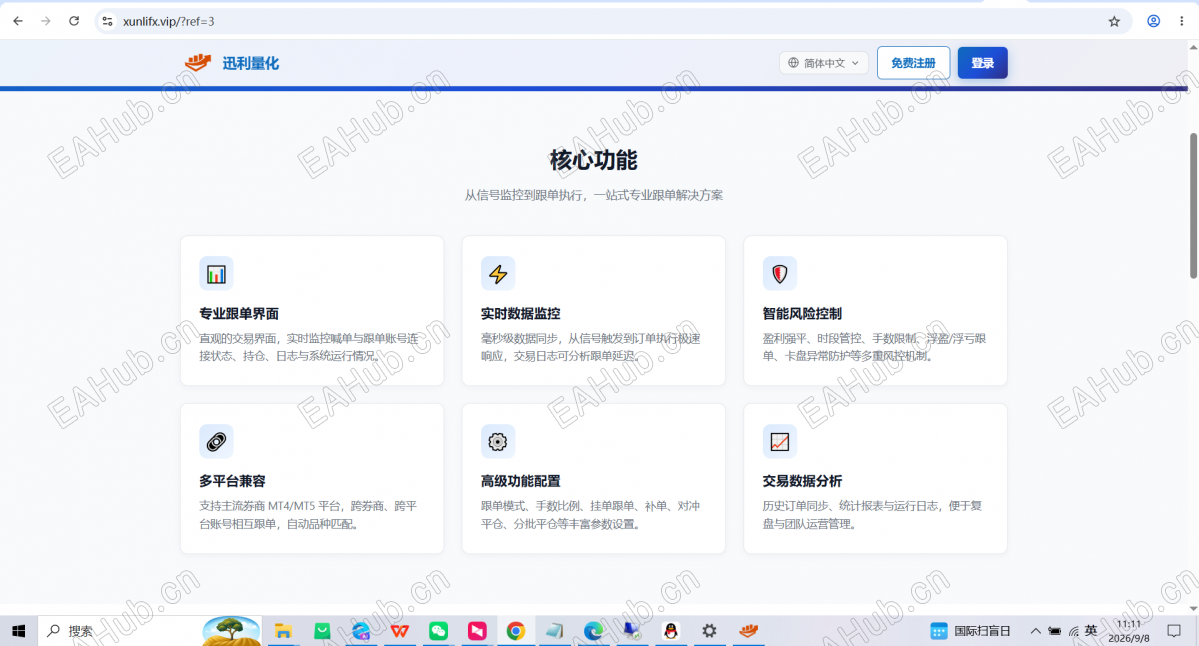Click the 登录 button
Screen dimensions: 1199x646
[983, 63]
